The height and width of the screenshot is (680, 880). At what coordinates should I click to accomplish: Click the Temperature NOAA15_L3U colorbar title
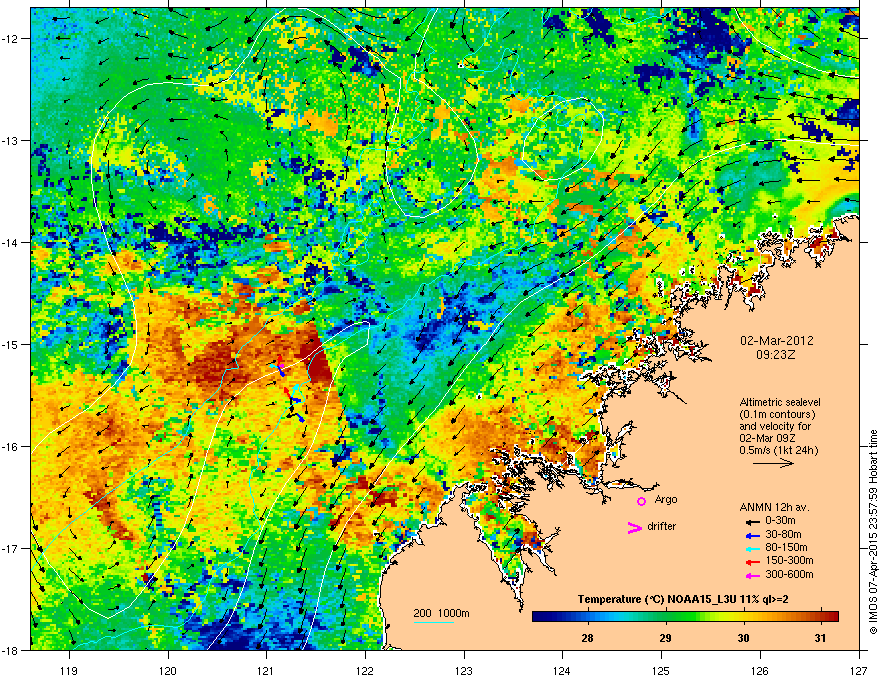click(683, 600)
